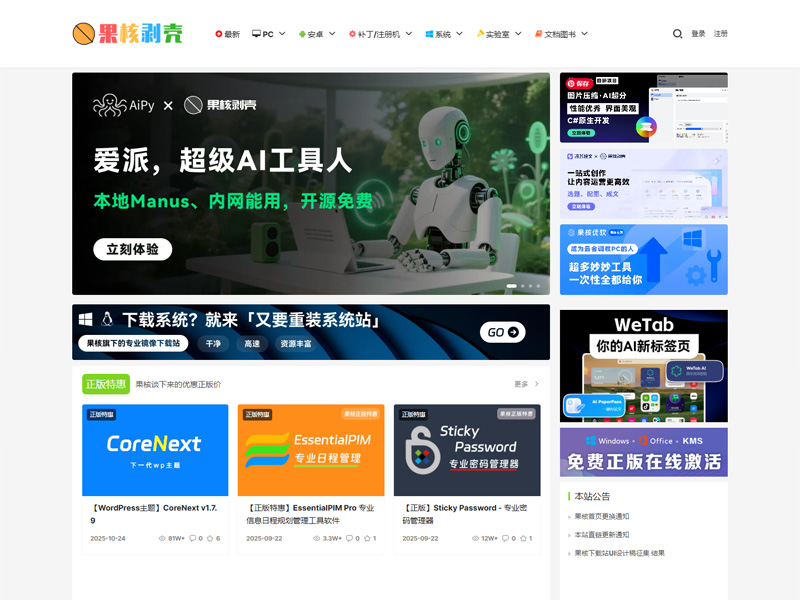Click the monitor icon beside PC menu
800x600 pixels.
[257, 33]
